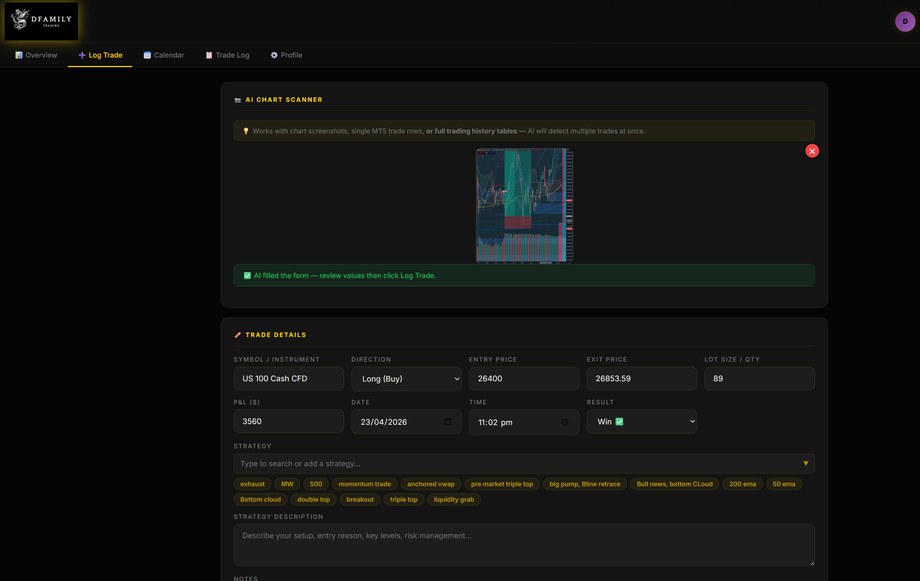This screenshot has width=920, height=581.
Task: Click the DFamily Trading logo
Action: [41, 21]
